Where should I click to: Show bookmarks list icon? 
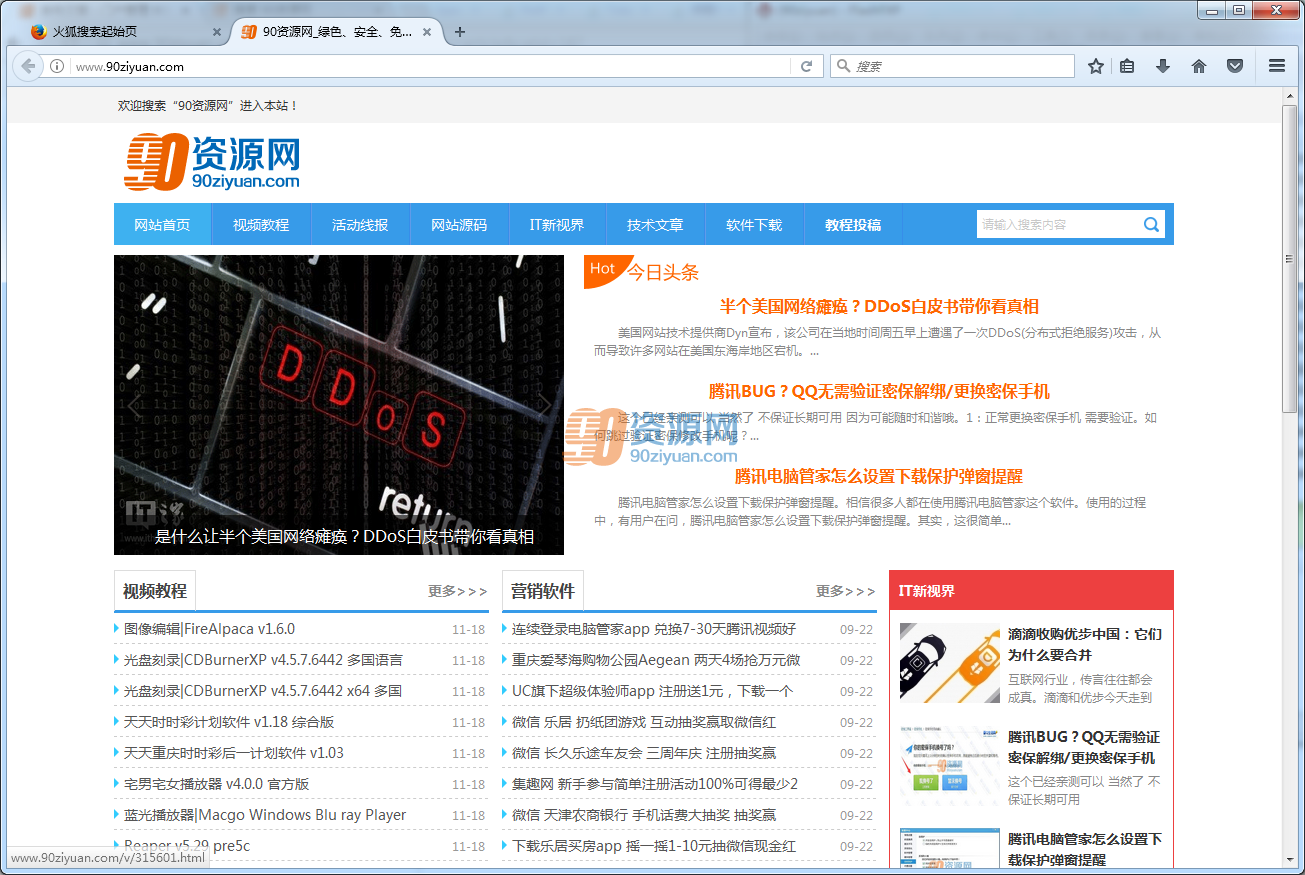pos(1127,66)
